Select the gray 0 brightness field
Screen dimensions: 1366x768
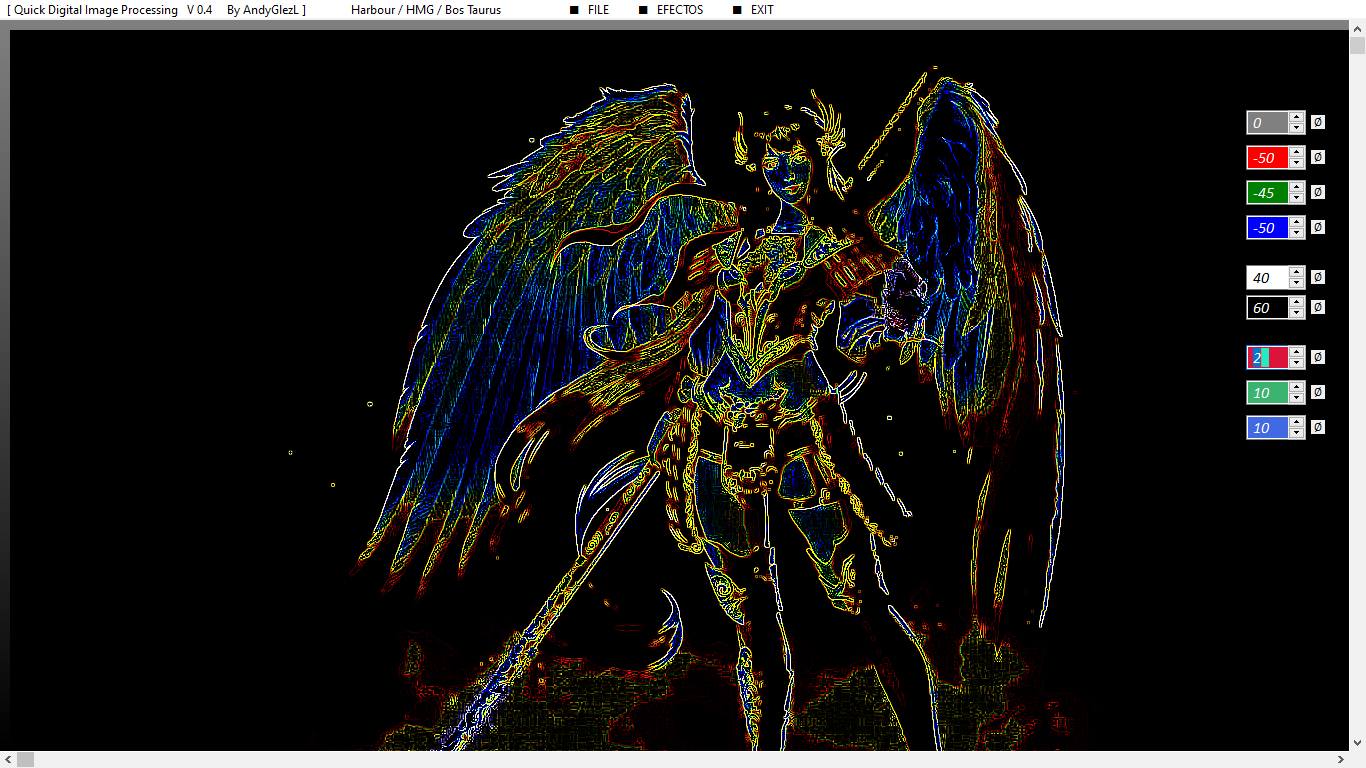pyautogui.click(x=1267, y=123)
